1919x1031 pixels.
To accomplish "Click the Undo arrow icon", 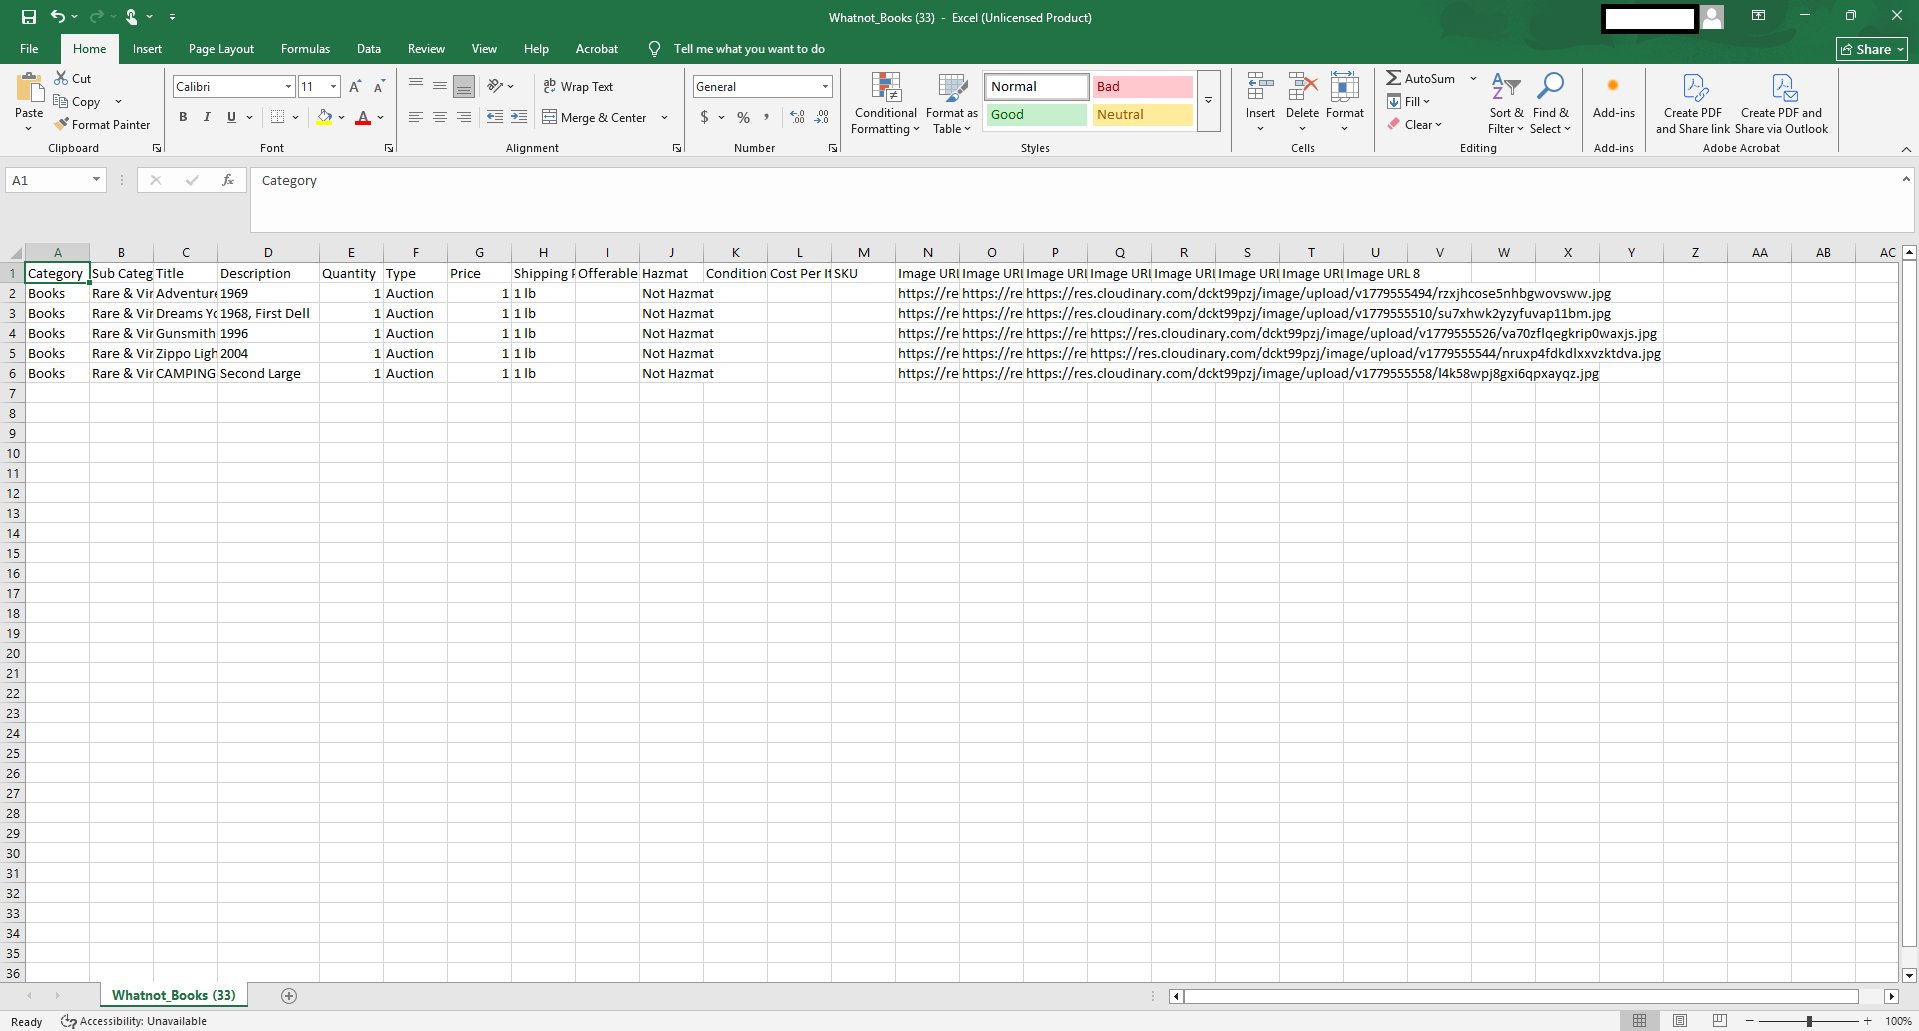I will point(58,17).
